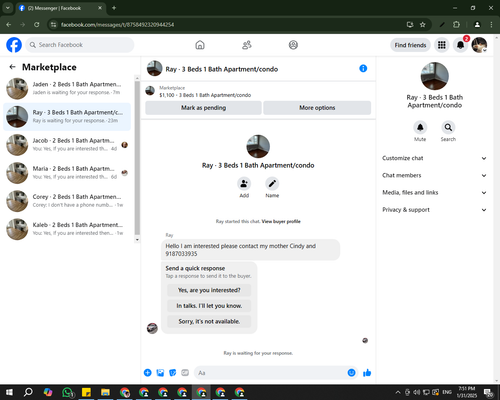500x400 pixels.
Task: Click Ray's message with phone number
Action: coord(250,250)
